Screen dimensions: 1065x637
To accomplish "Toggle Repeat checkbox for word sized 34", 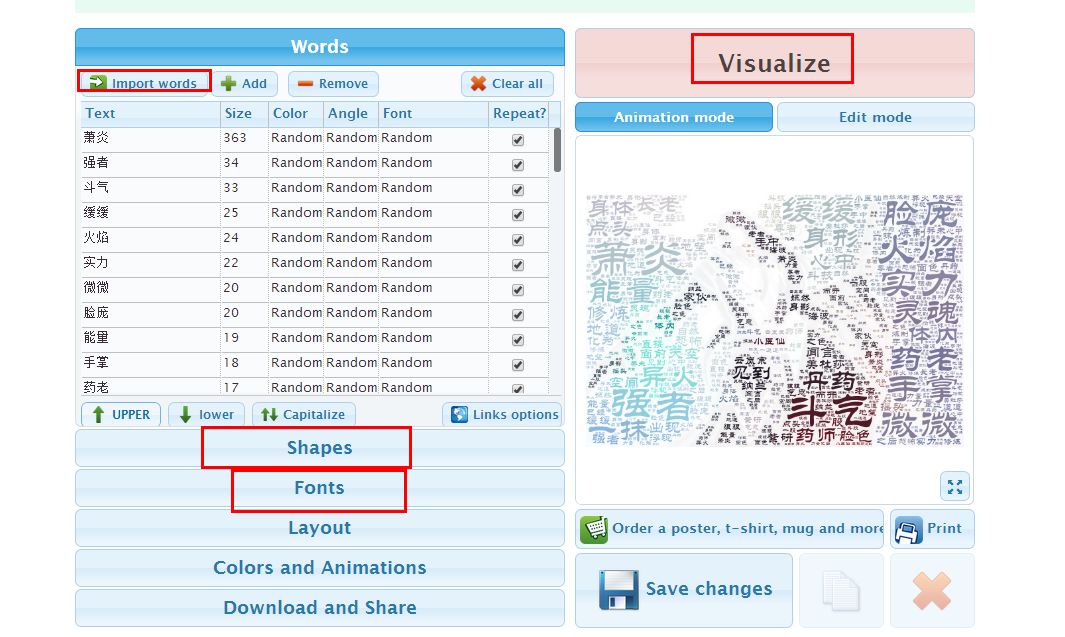I will (518, 165).
